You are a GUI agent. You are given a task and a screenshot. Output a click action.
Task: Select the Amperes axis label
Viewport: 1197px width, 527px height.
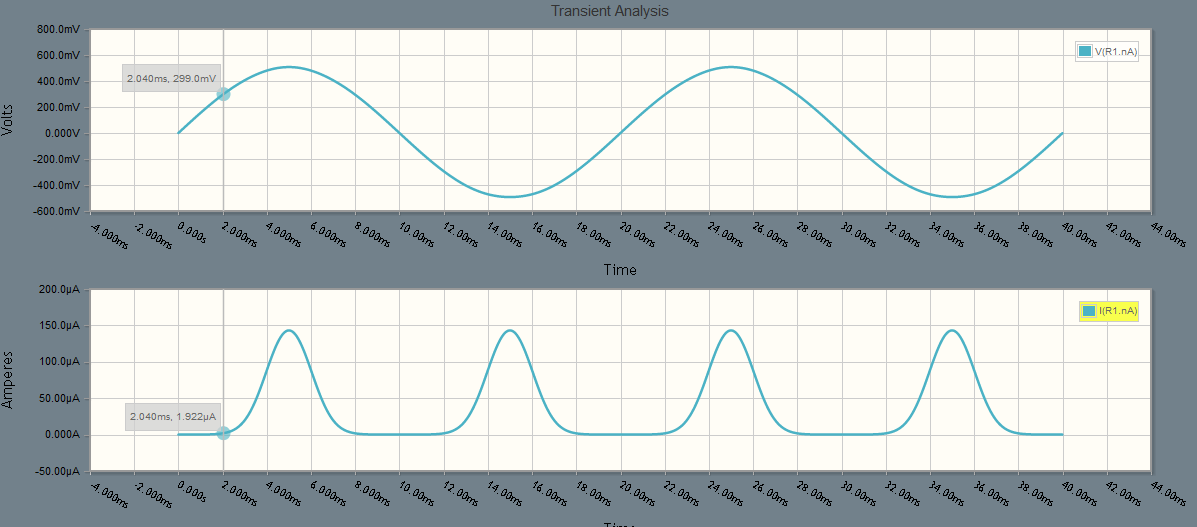[x=9, y=379]
